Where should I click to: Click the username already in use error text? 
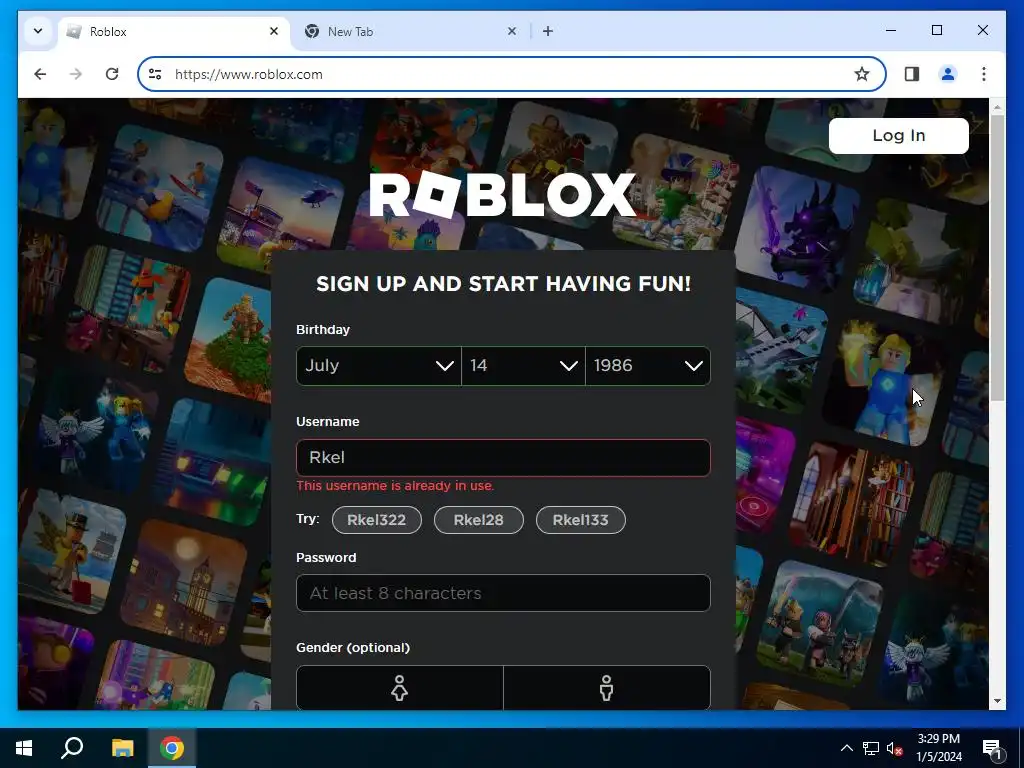pos(395,486)
